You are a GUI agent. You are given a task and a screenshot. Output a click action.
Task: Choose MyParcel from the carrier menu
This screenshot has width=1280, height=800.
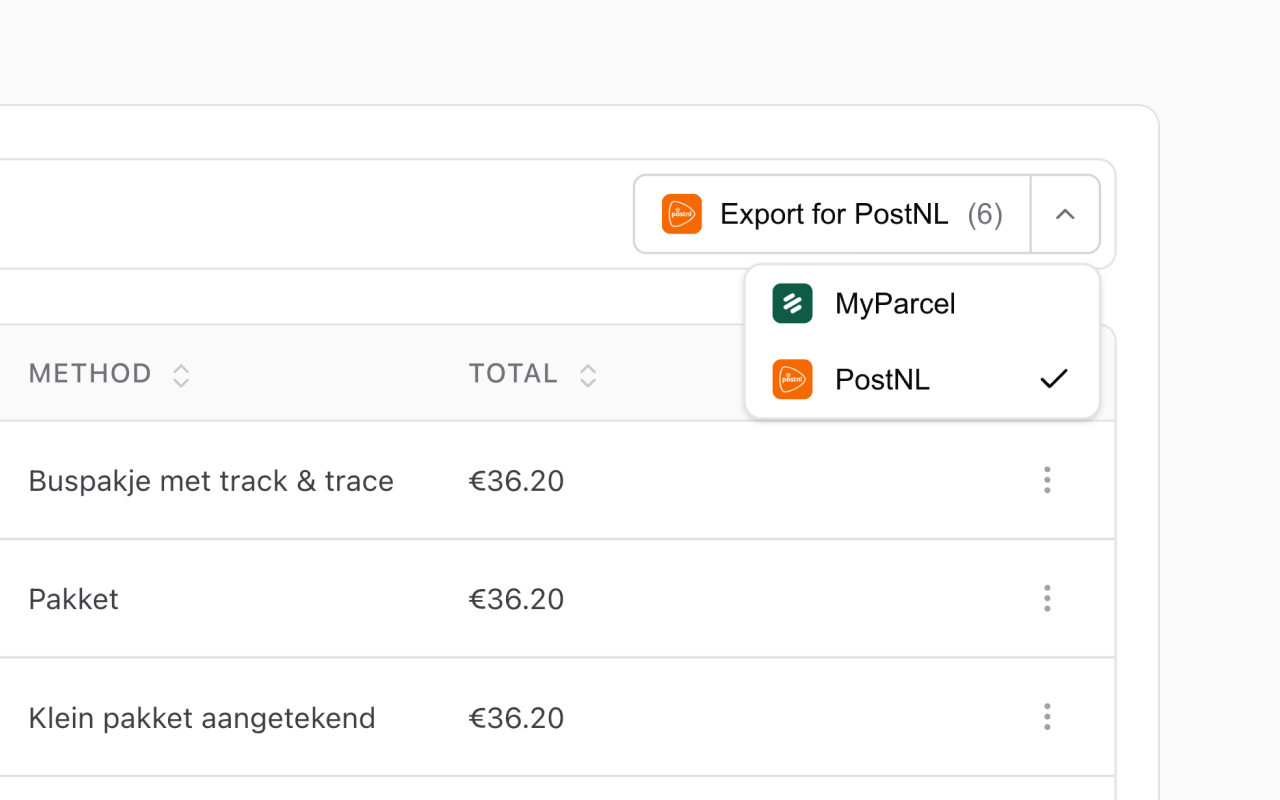tap(895, 303)
